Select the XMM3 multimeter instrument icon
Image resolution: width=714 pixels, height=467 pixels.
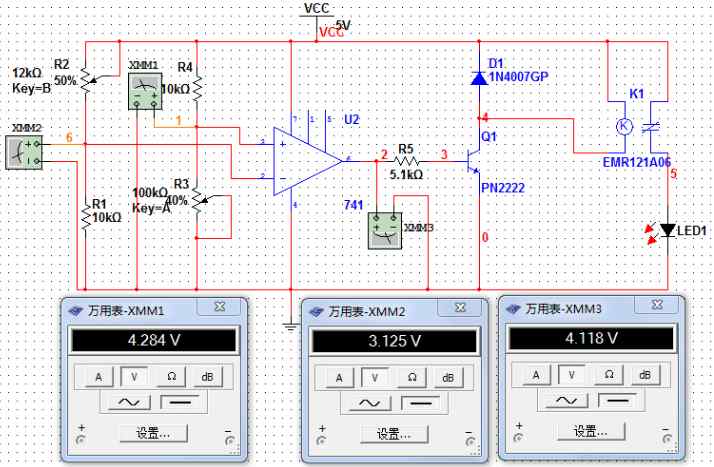coord(385,231)
